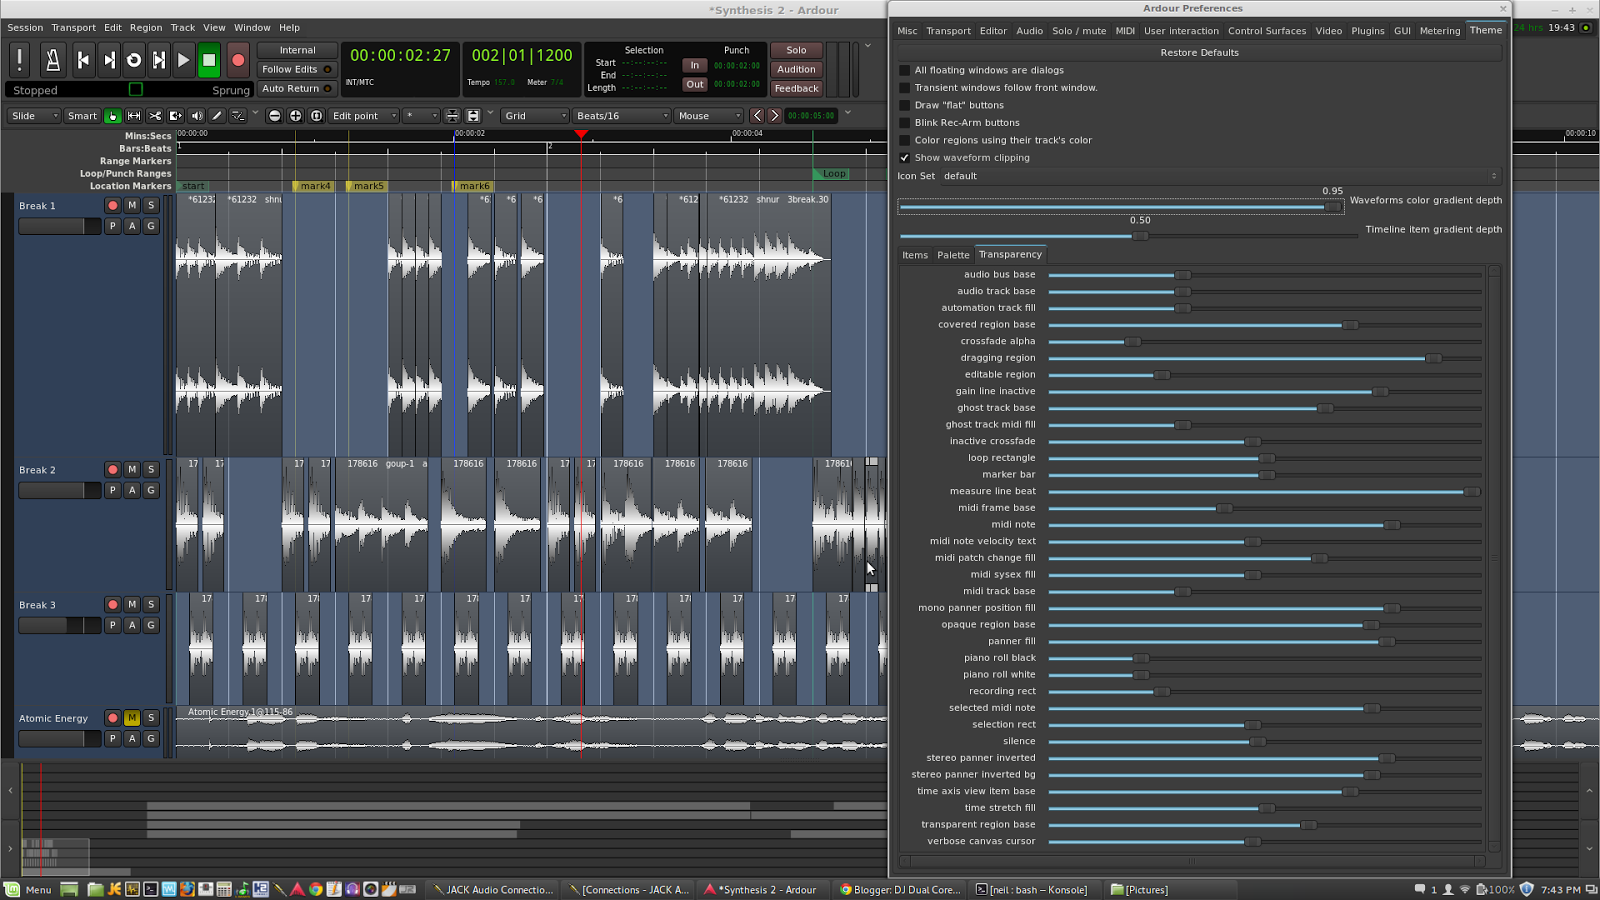
Task: Toggle the Auto Return button
Action: click(x=296, y=88)
